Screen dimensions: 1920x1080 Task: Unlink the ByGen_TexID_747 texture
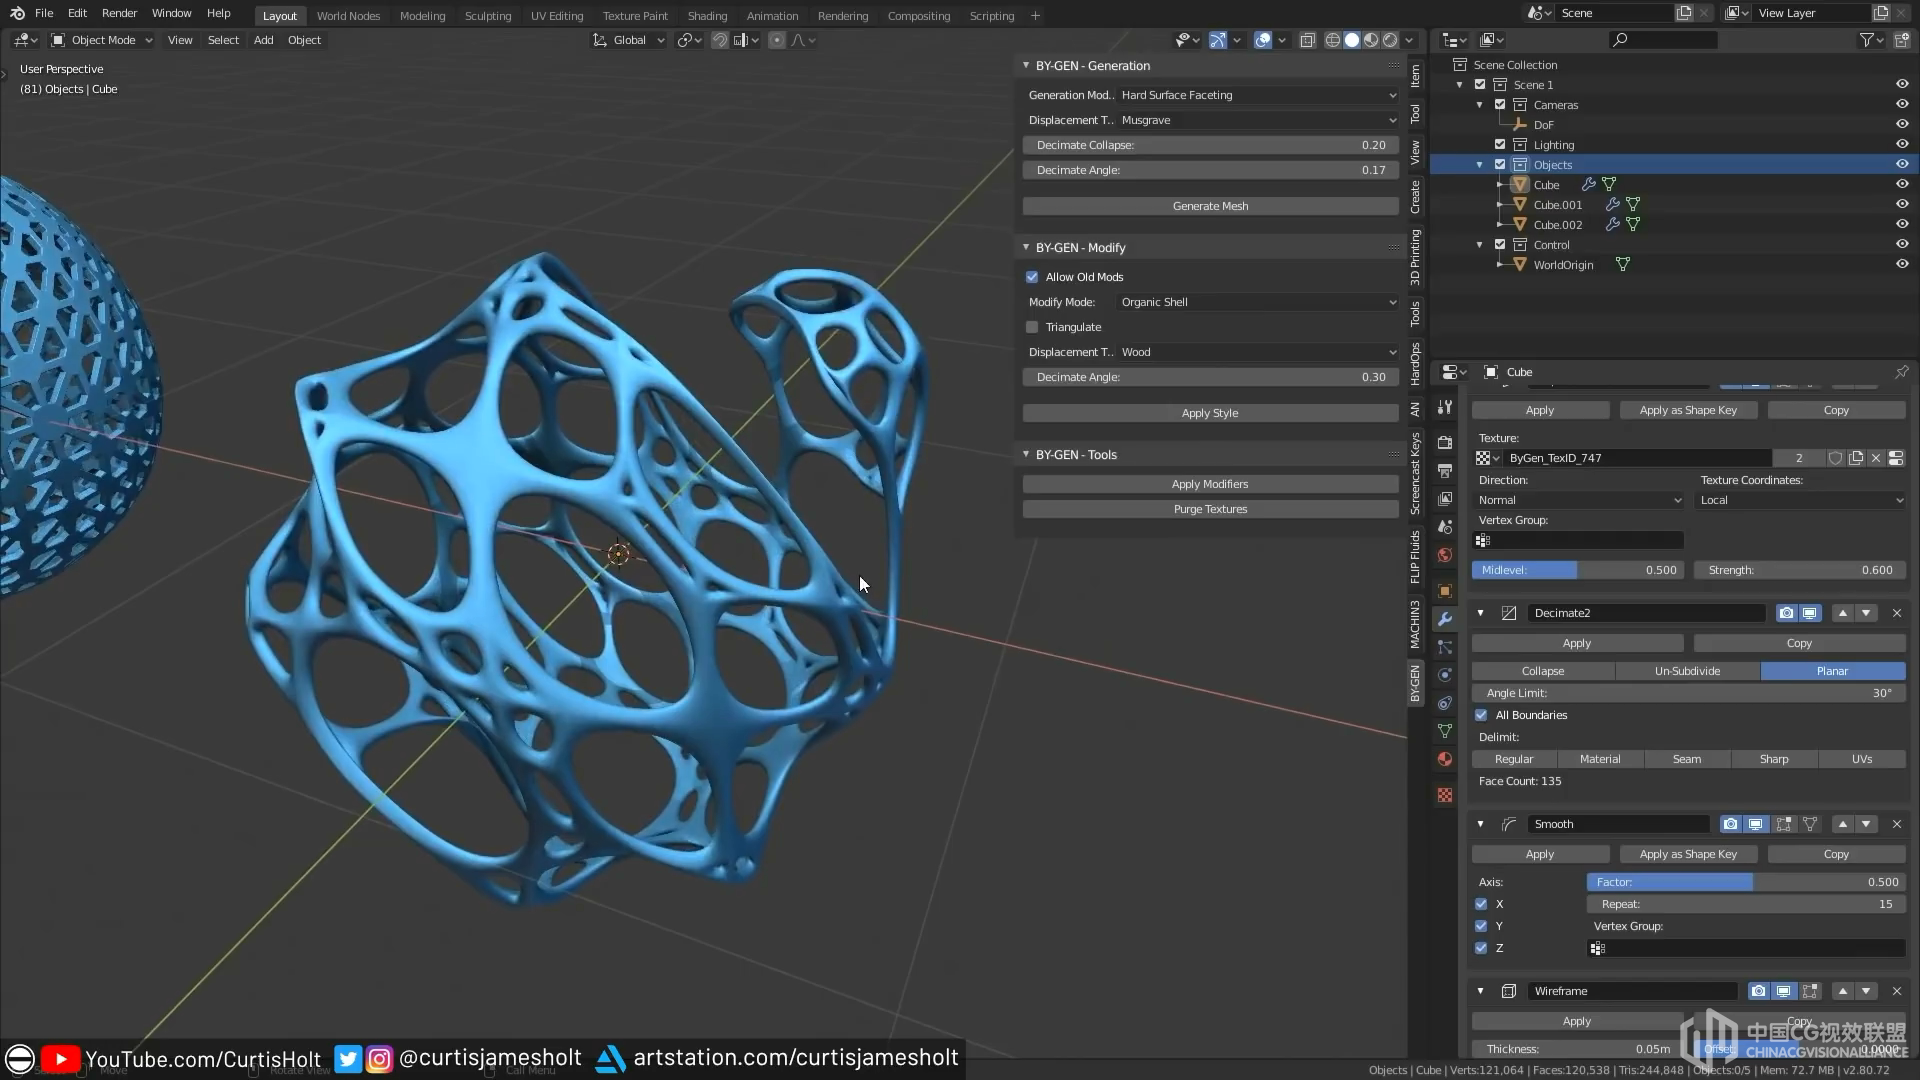pos(1876,458)
